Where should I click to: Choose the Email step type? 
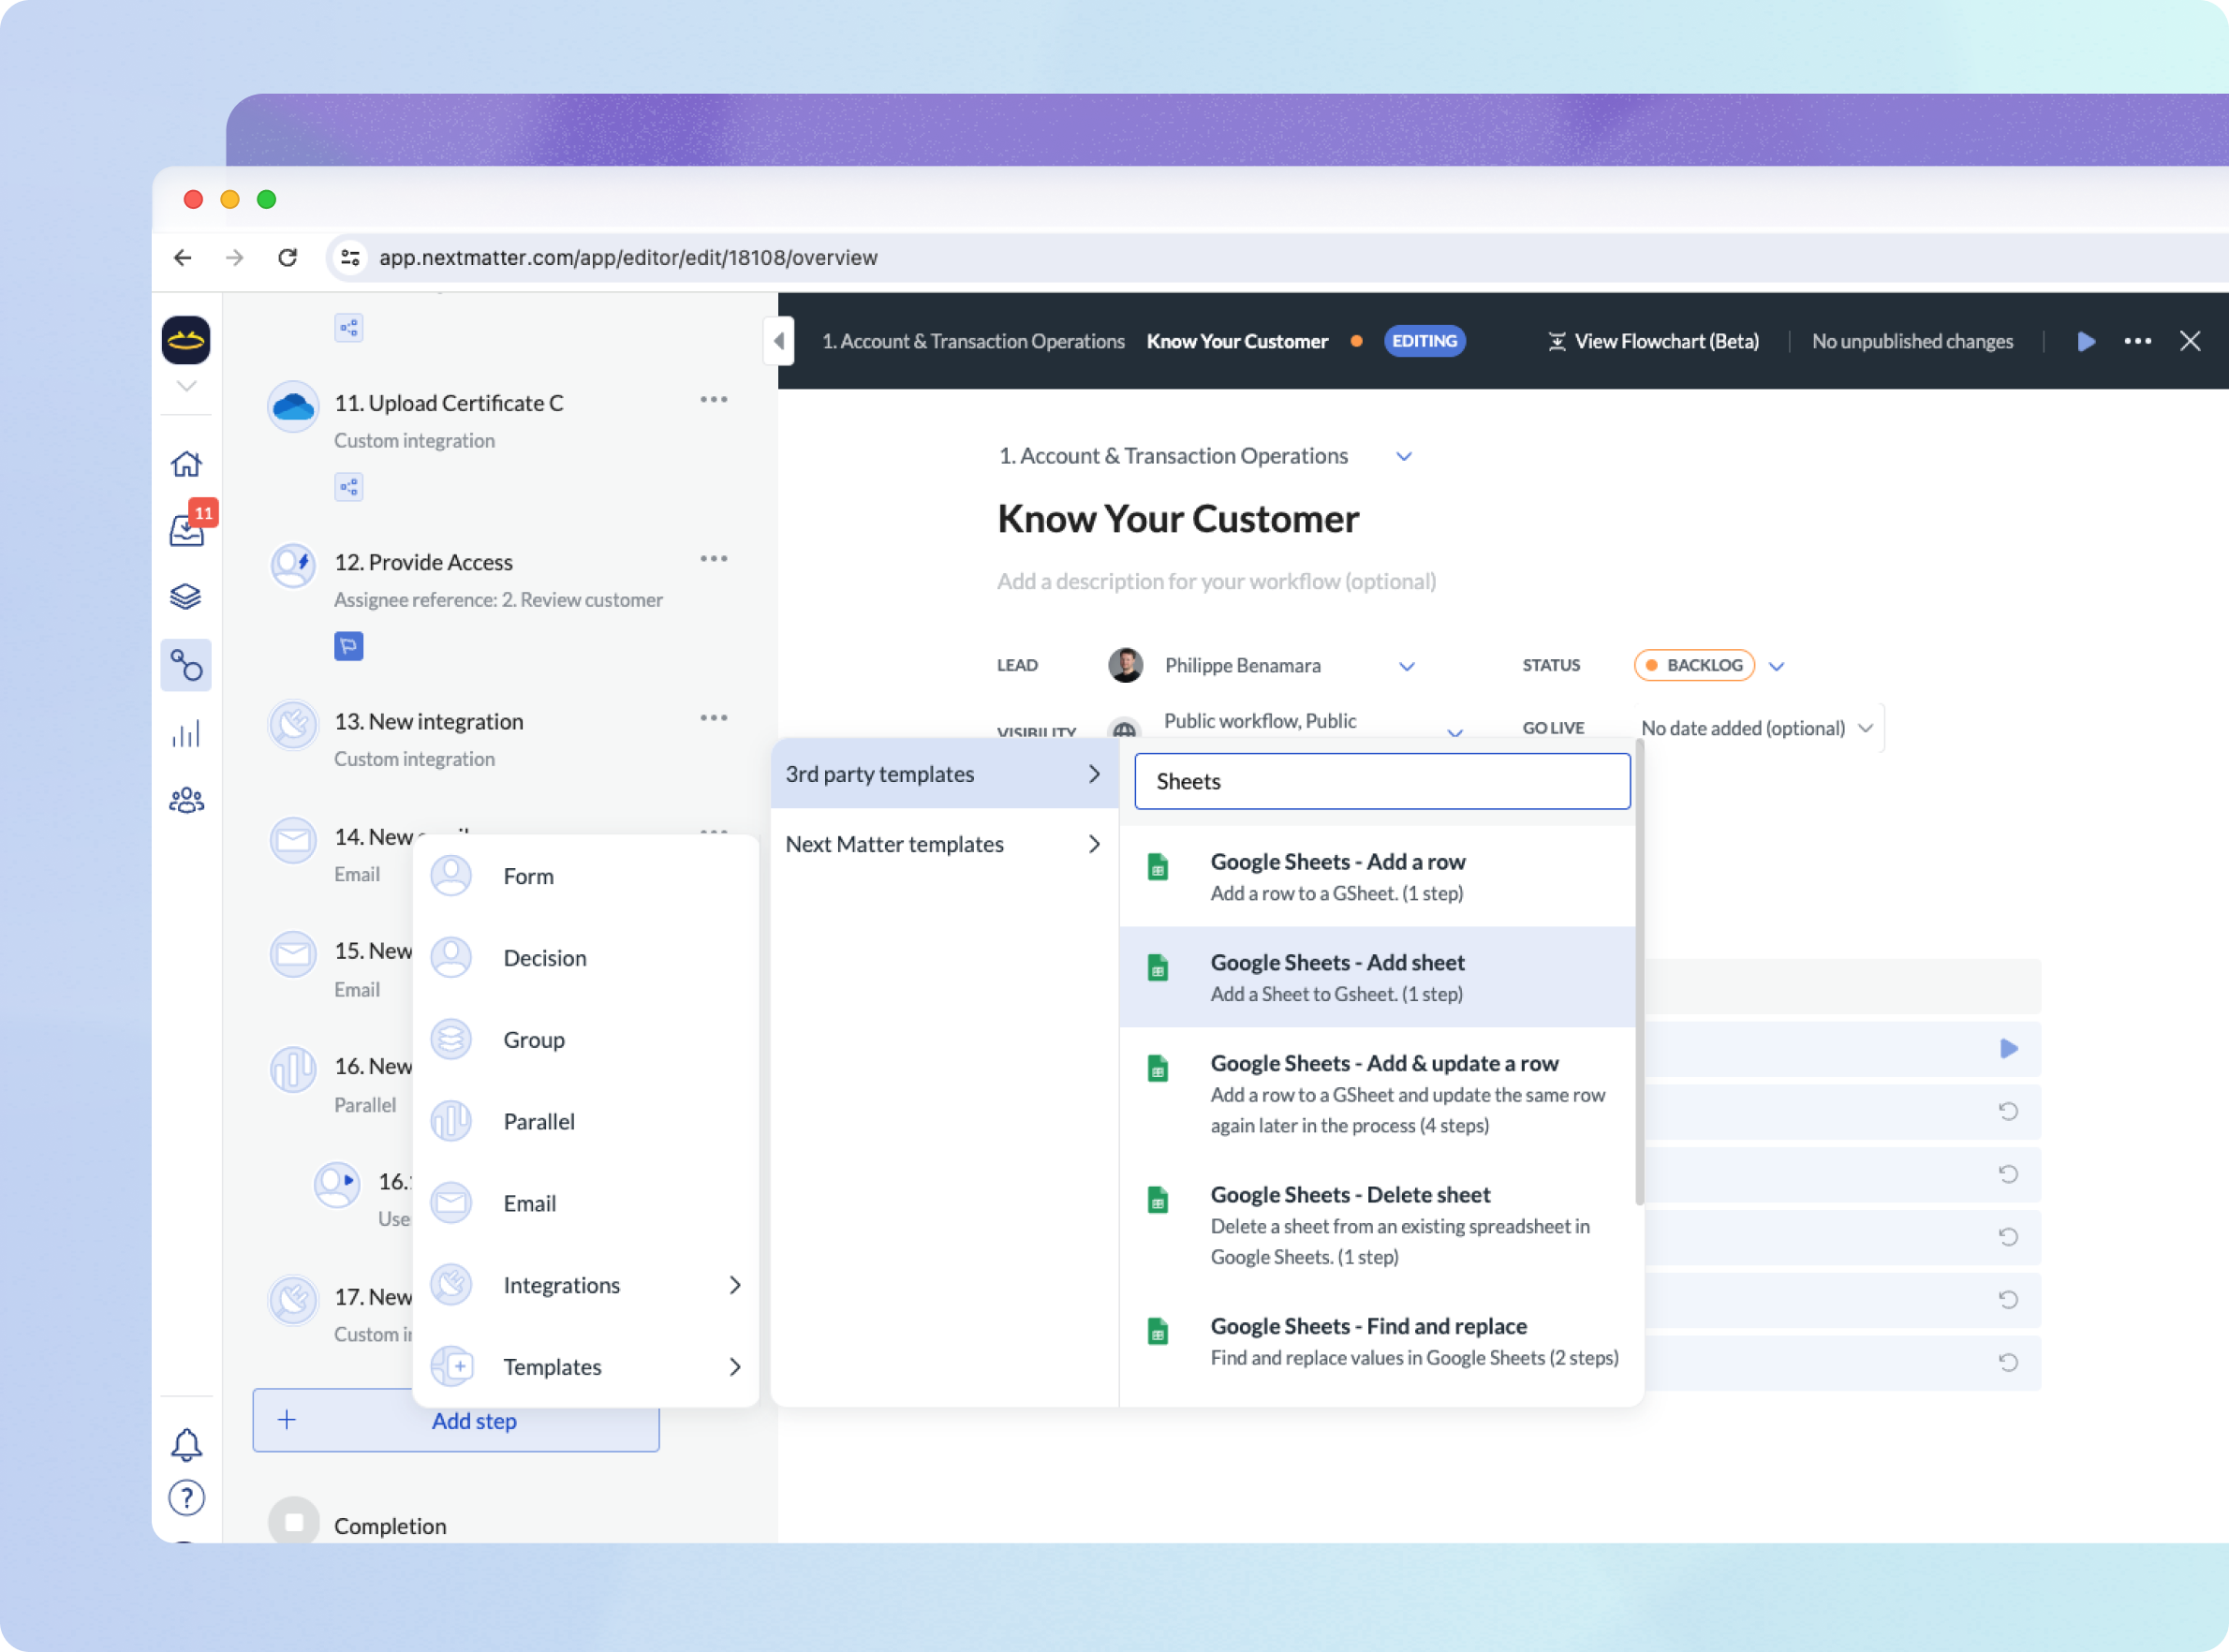coord(529,1204)
